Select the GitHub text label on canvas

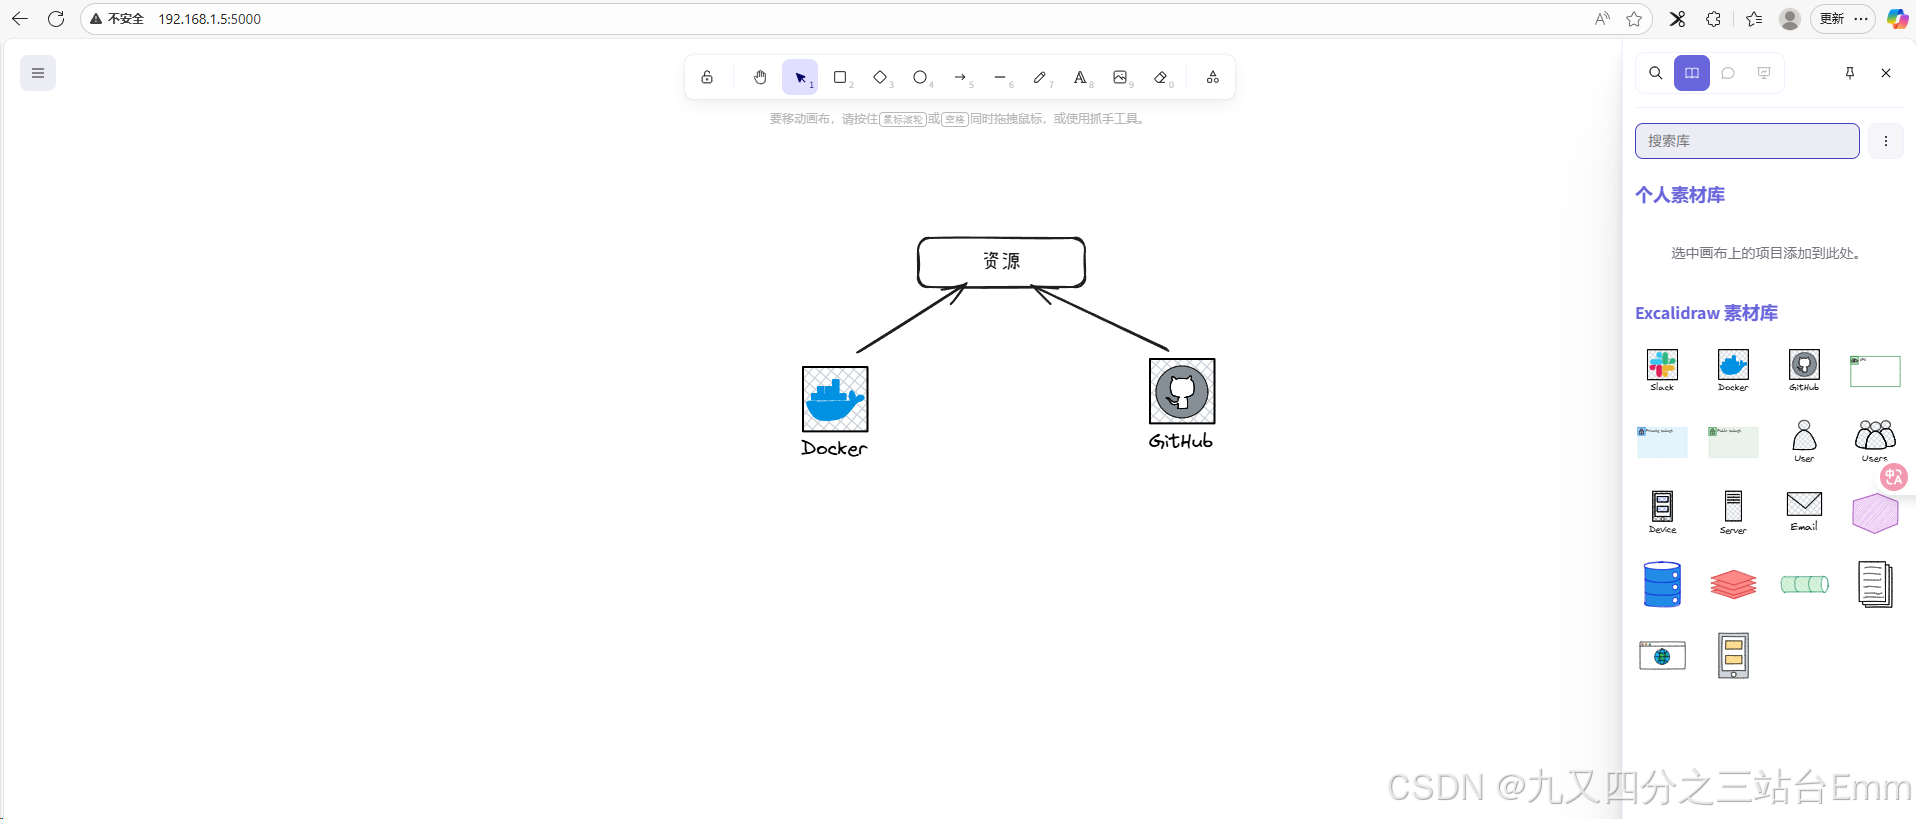coord(1181,441)
